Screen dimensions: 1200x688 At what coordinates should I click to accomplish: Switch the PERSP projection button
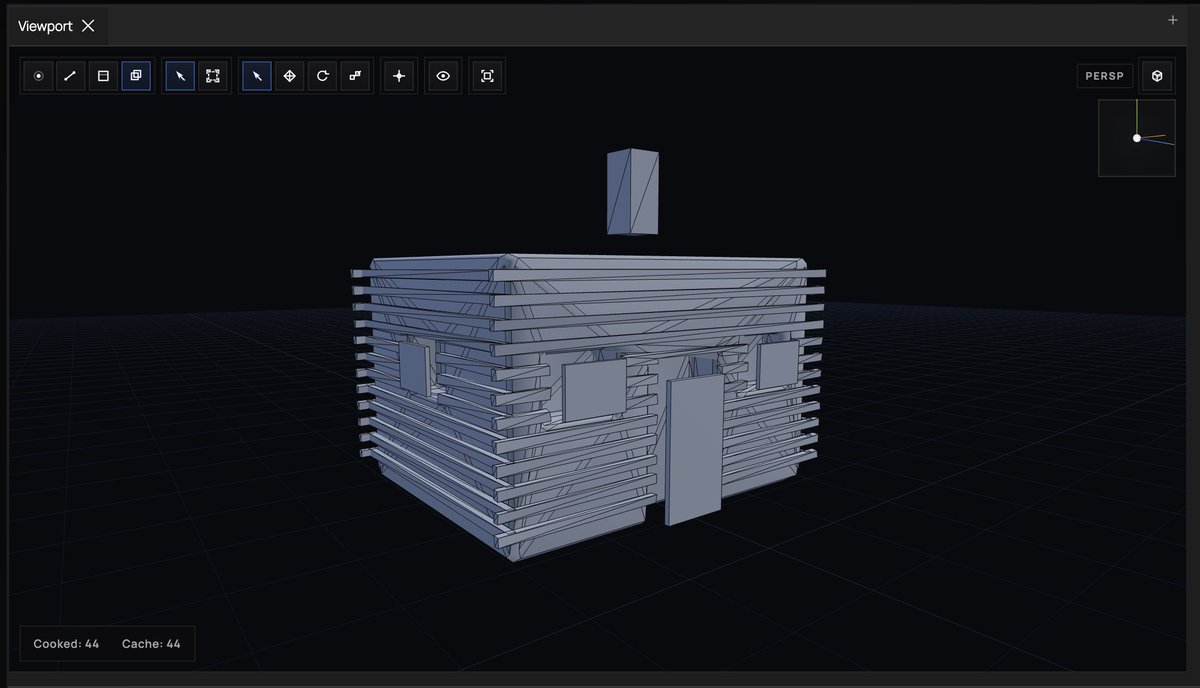1105,76
